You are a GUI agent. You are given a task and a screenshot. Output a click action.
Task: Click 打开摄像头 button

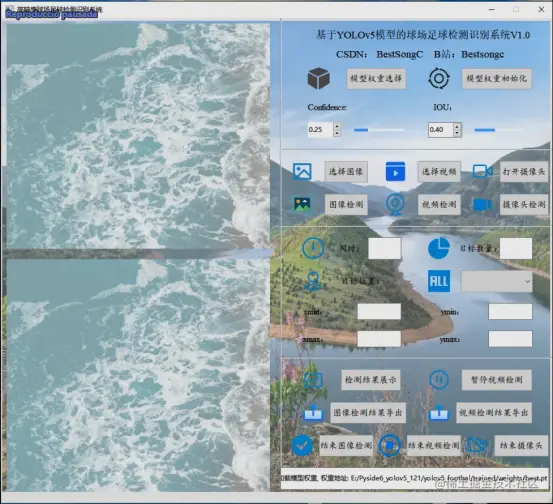[524, 171]
